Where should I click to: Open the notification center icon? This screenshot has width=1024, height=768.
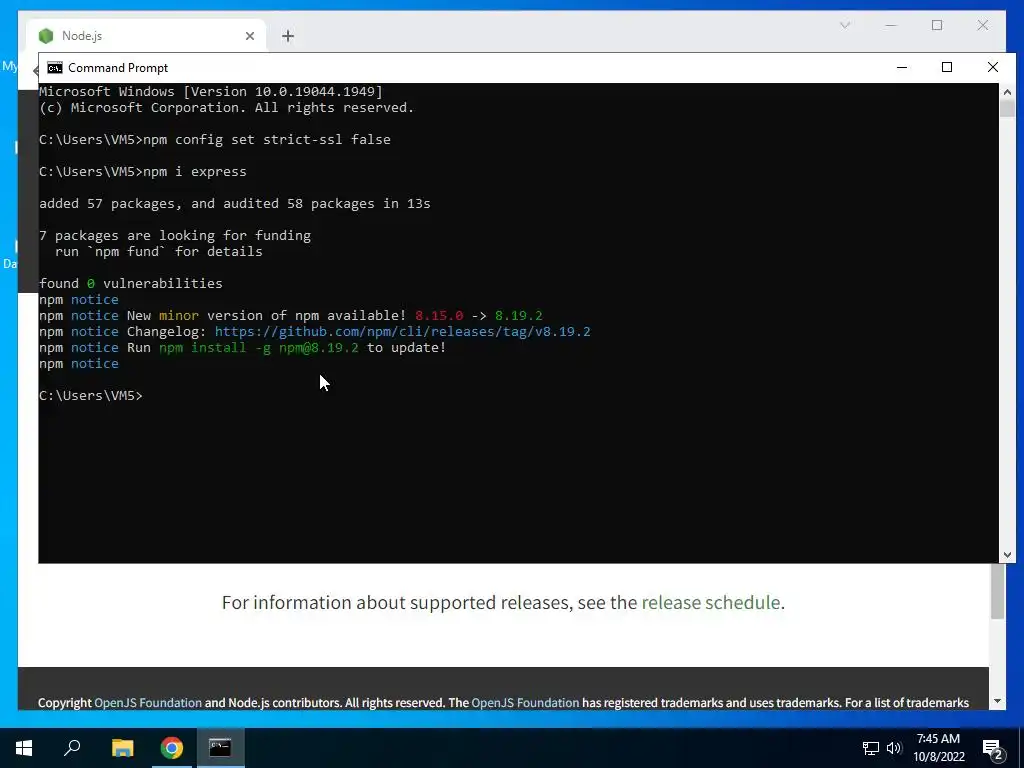(x=993, y=749)
